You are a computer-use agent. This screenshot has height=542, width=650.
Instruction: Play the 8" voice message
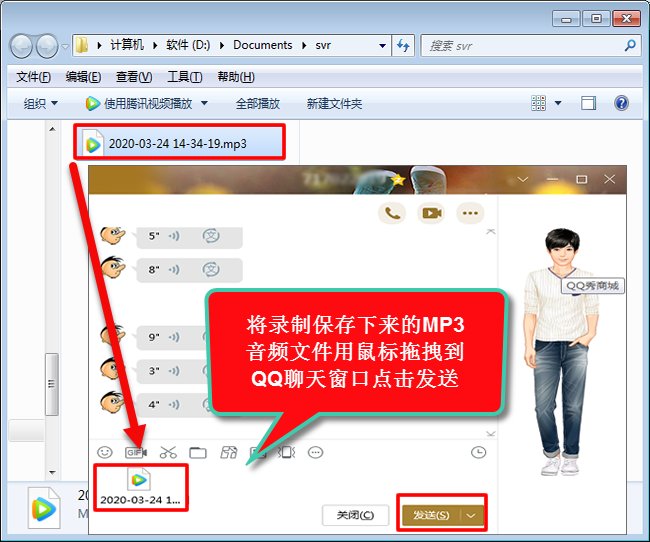click(x=174, y=270)
